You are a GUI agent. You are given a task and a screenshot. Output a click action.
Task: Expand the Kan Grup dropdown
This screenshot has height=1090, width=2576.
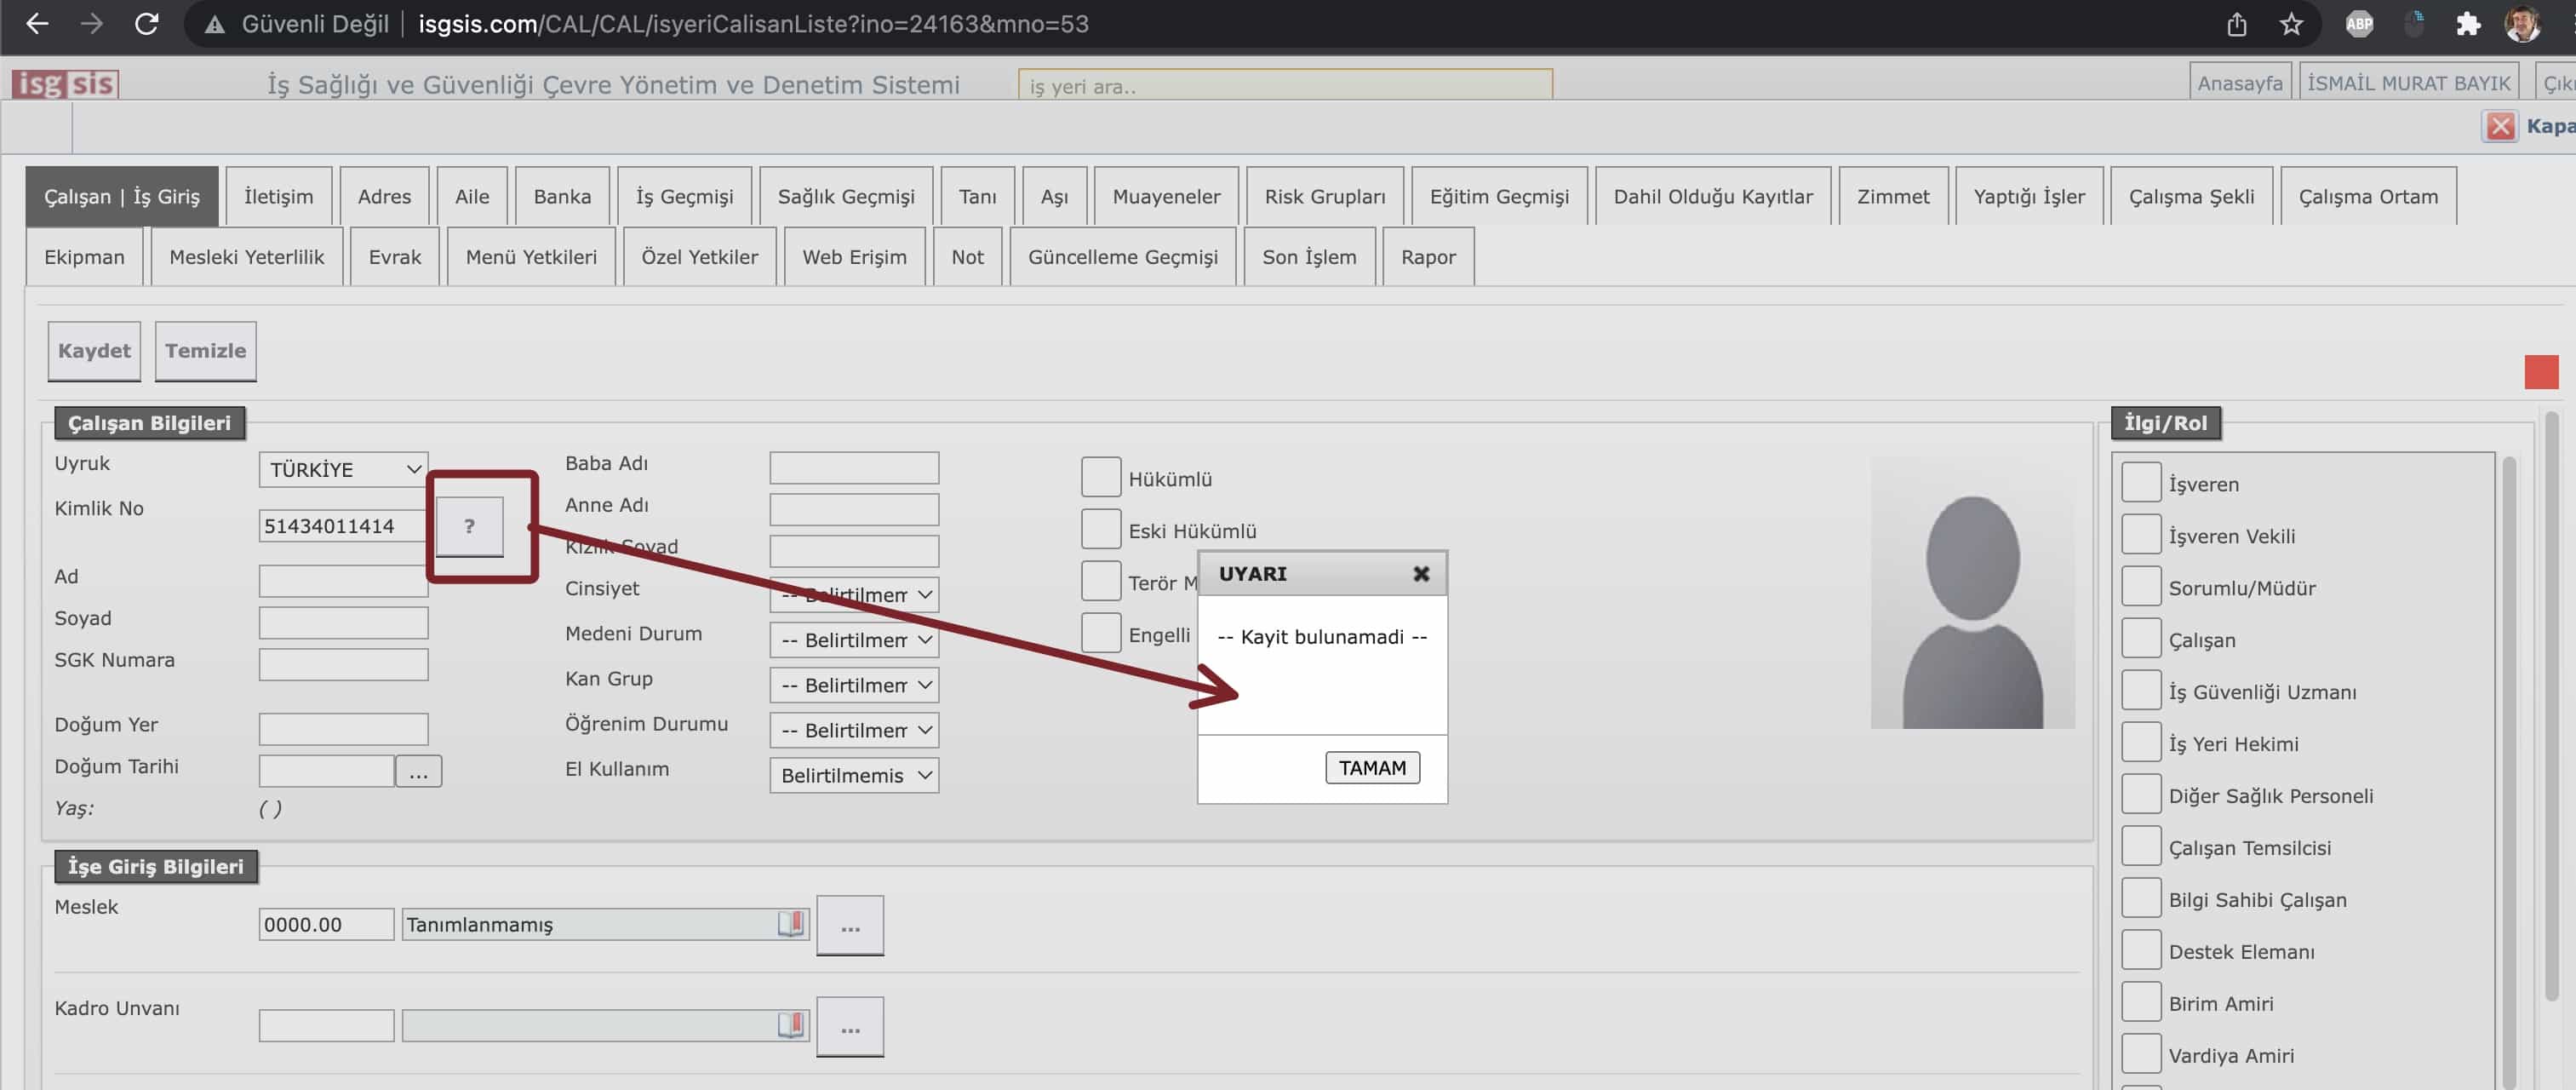pyautogui.click(x=854, y=685)
